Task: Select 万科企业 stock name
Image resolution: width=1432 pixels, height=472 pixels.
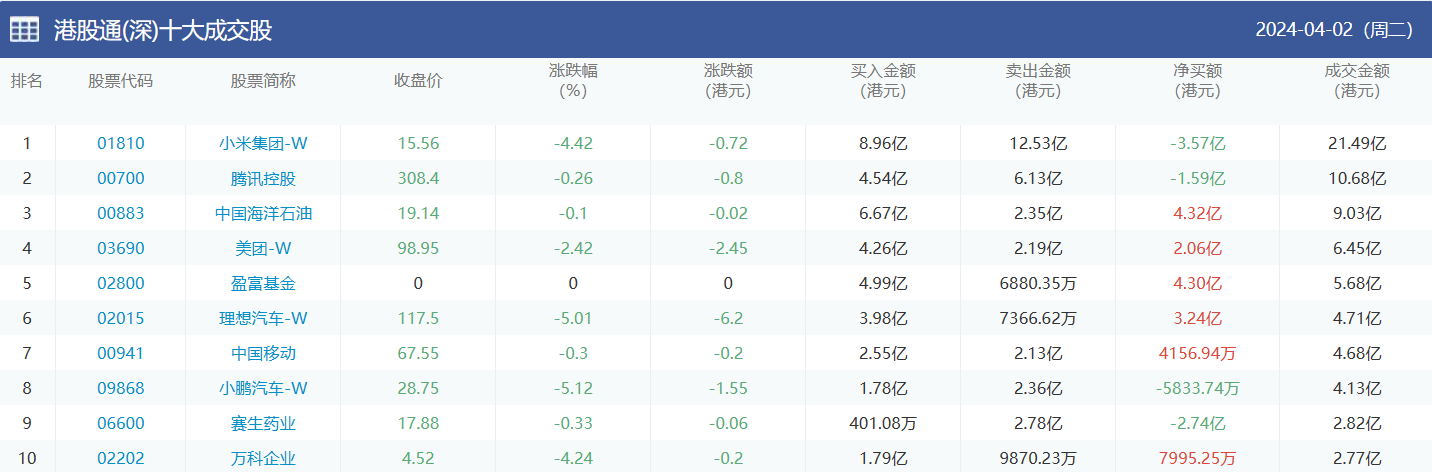Action: pyautogui.click(x=263, y=458)
